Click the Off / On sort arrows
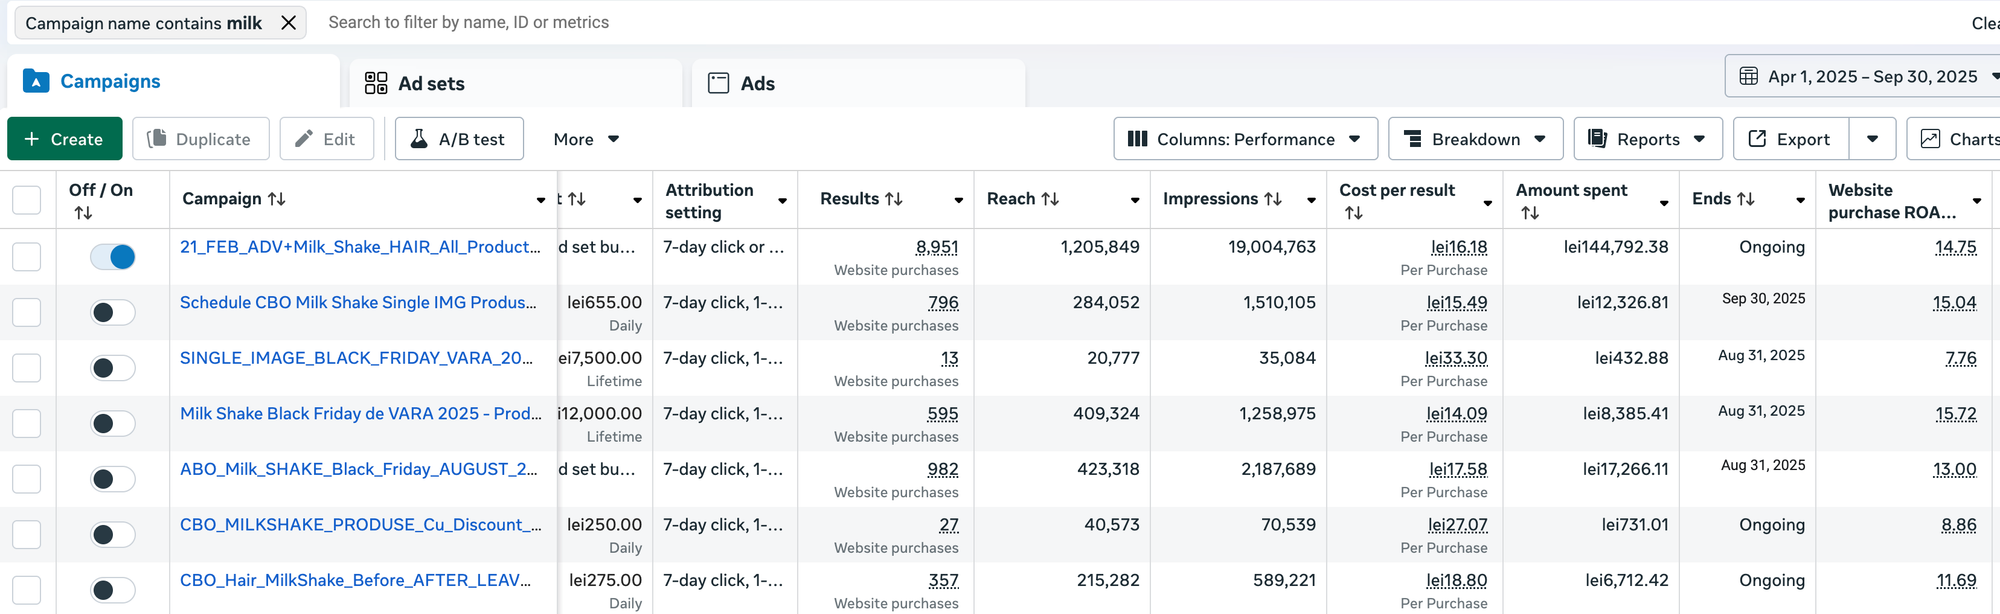Viewport: 2000px width, 614px height. tap(83, 213)
